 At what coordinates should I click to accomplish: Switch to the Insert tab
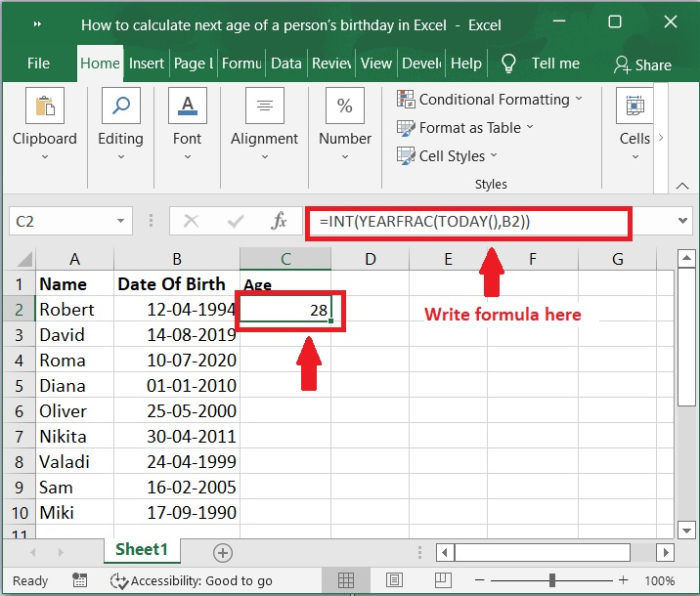coord(146,63)
